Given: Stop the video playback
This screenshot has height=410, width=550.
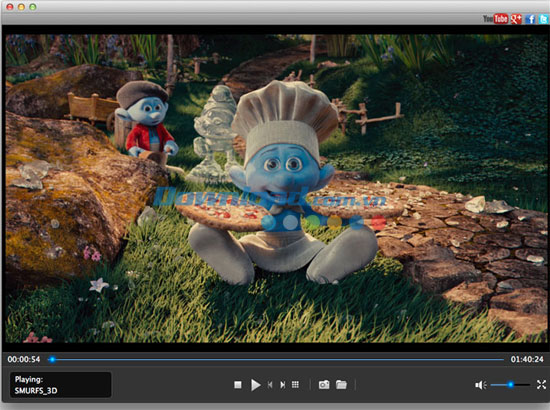Looking at the screenshot, I should click(x=237, y=385).
